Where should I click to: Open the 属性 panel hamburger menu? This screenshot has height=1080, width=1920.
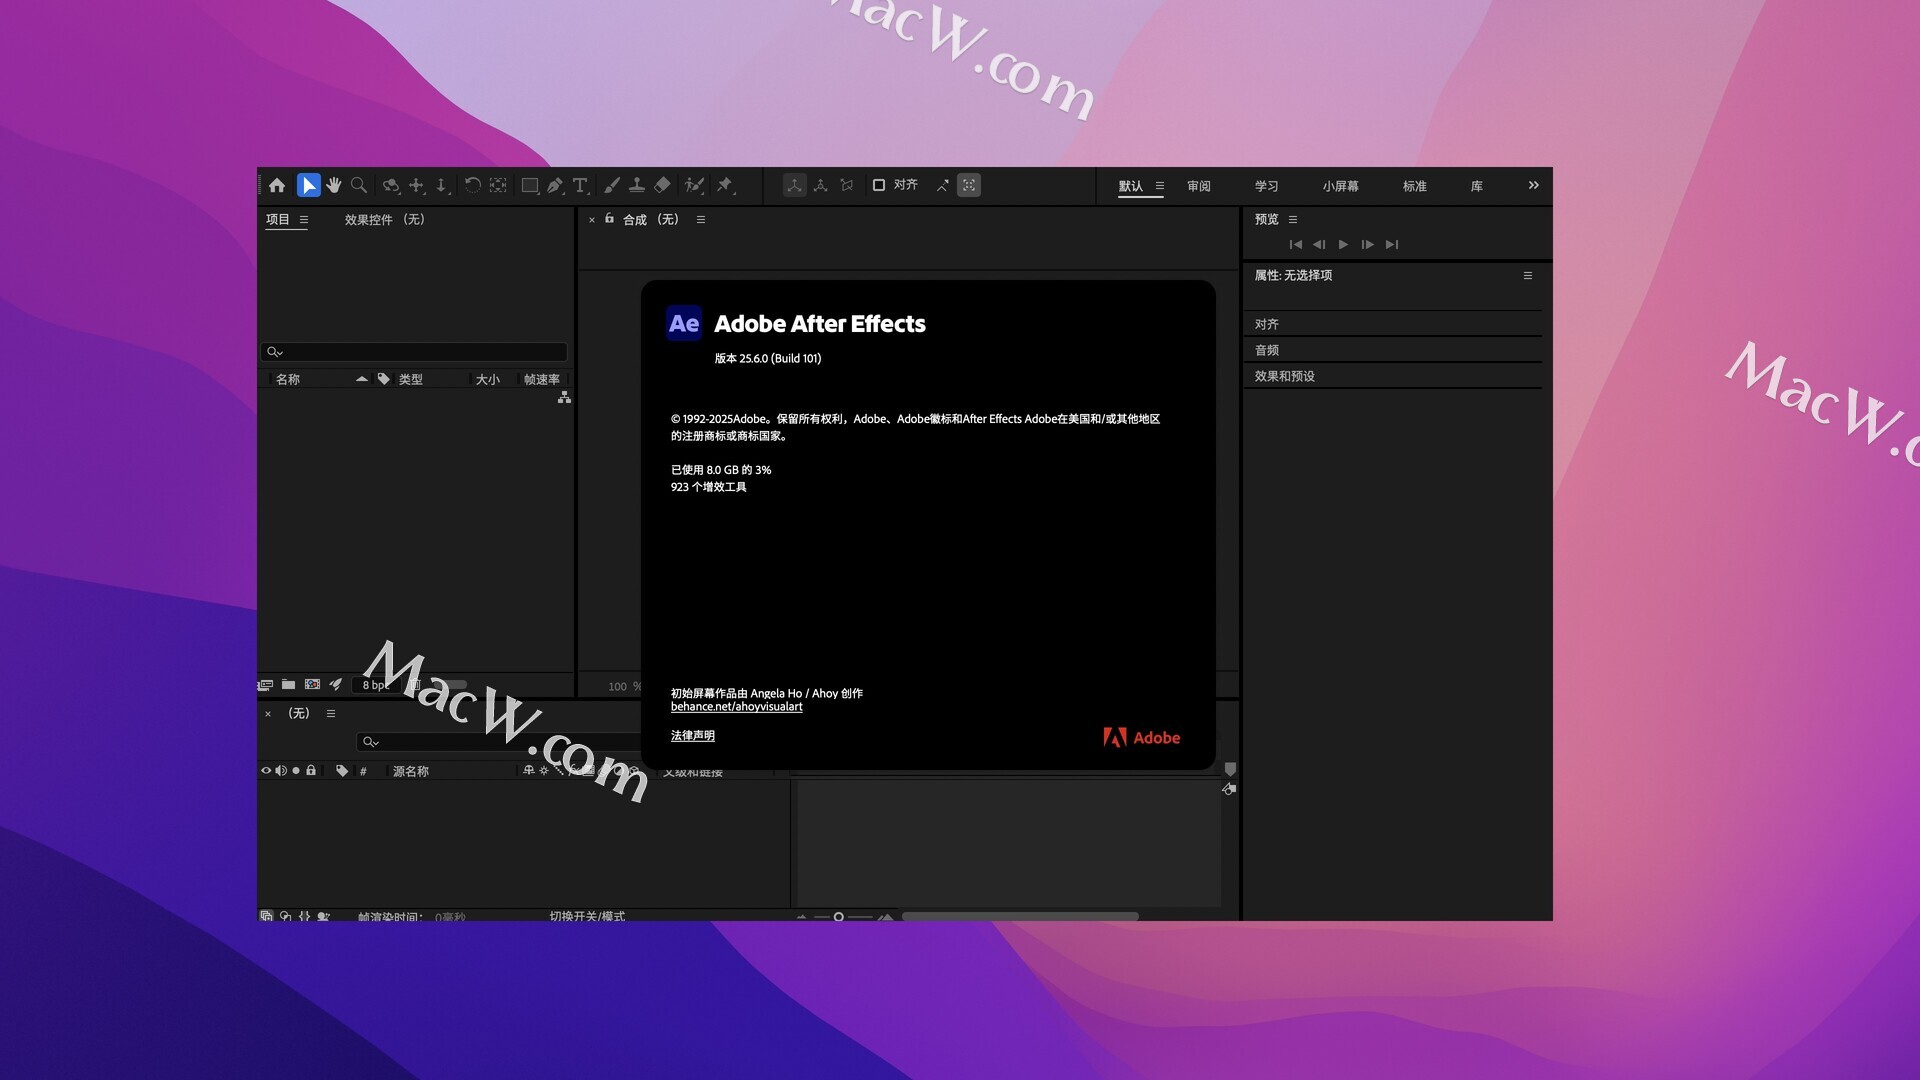(x=1527, y=275)
